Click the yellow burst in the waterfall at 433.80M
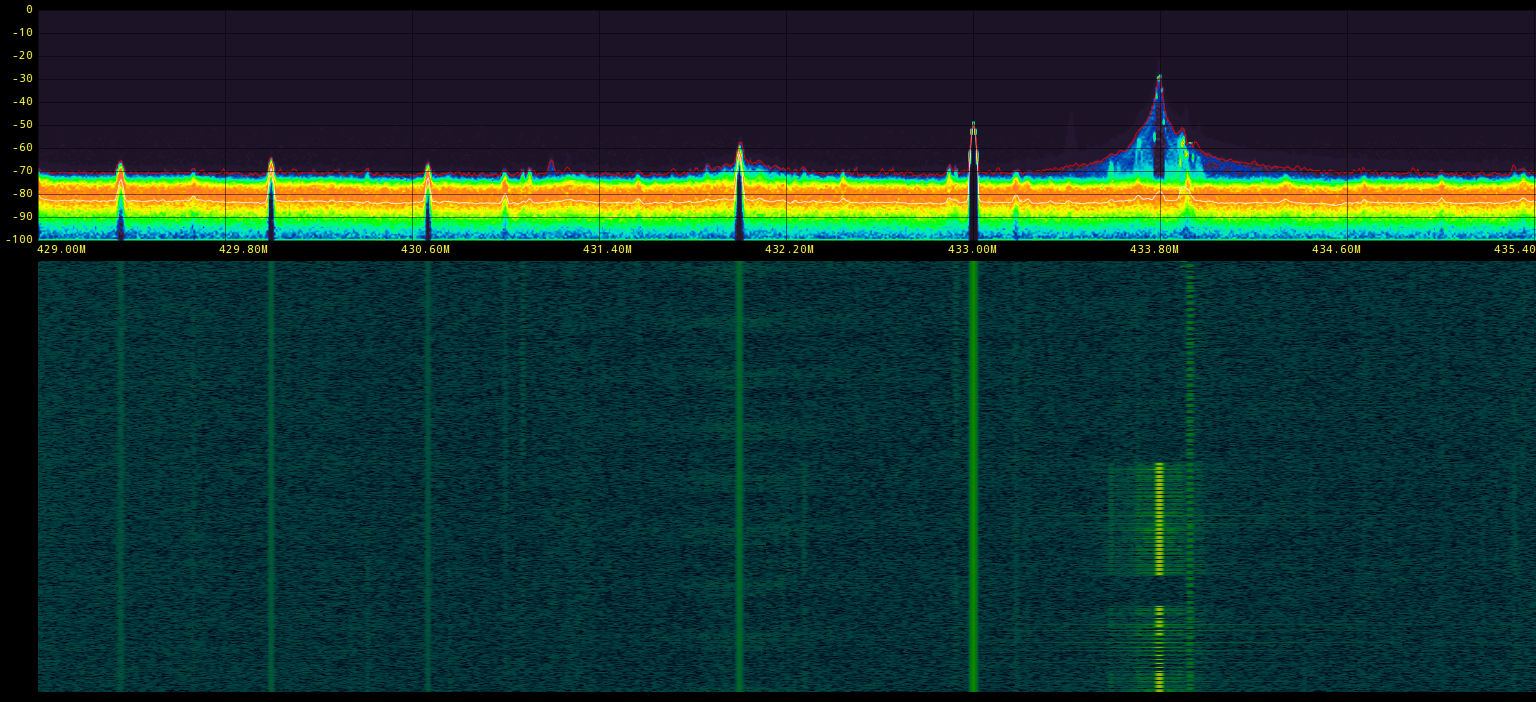 click(1160, 520)
